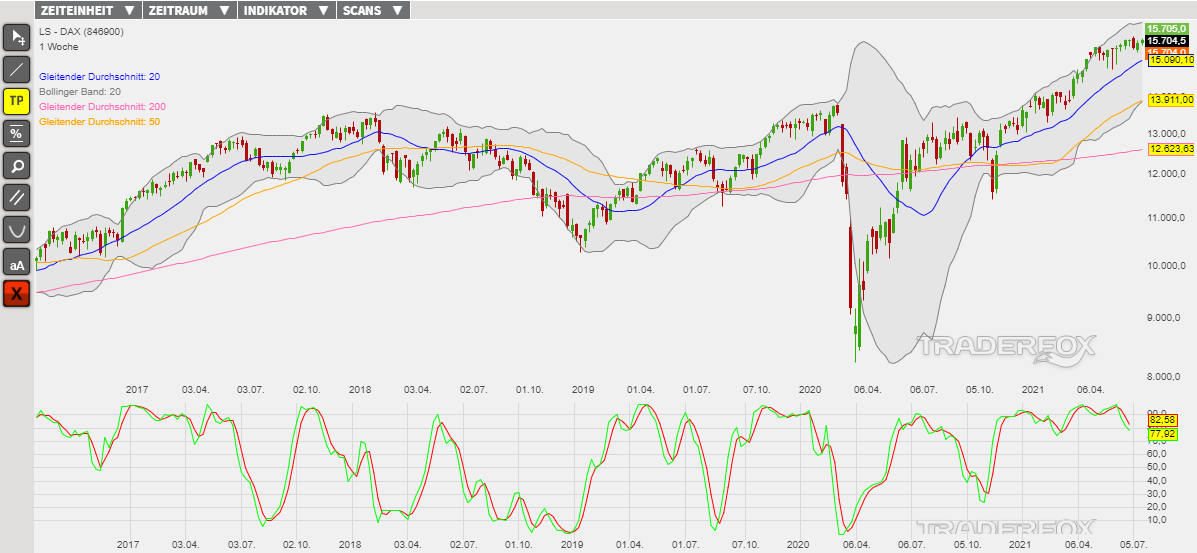Select the Gleitender Durchschnitt: 50 legend entry
1197x553 pixels.
(x=99, y=121)
